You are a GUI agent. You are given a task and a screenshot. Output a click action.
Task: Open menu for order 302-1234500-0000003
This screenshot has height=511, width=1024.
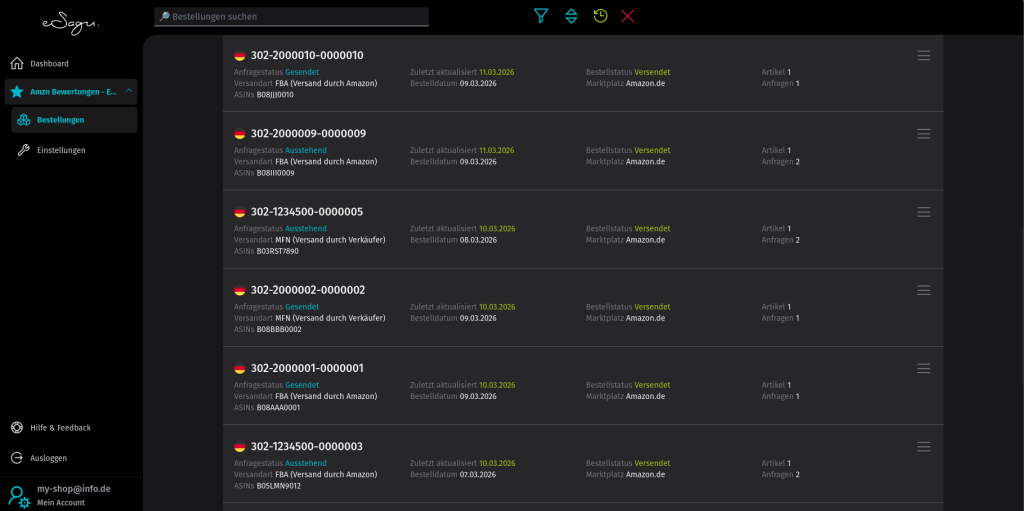coord(923,446)
